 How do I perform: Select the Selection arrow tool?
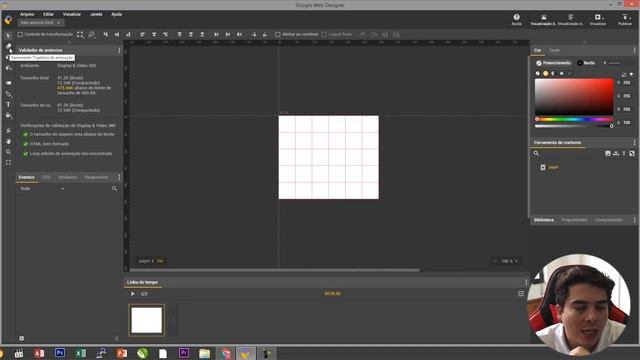[x=9, y=36]
